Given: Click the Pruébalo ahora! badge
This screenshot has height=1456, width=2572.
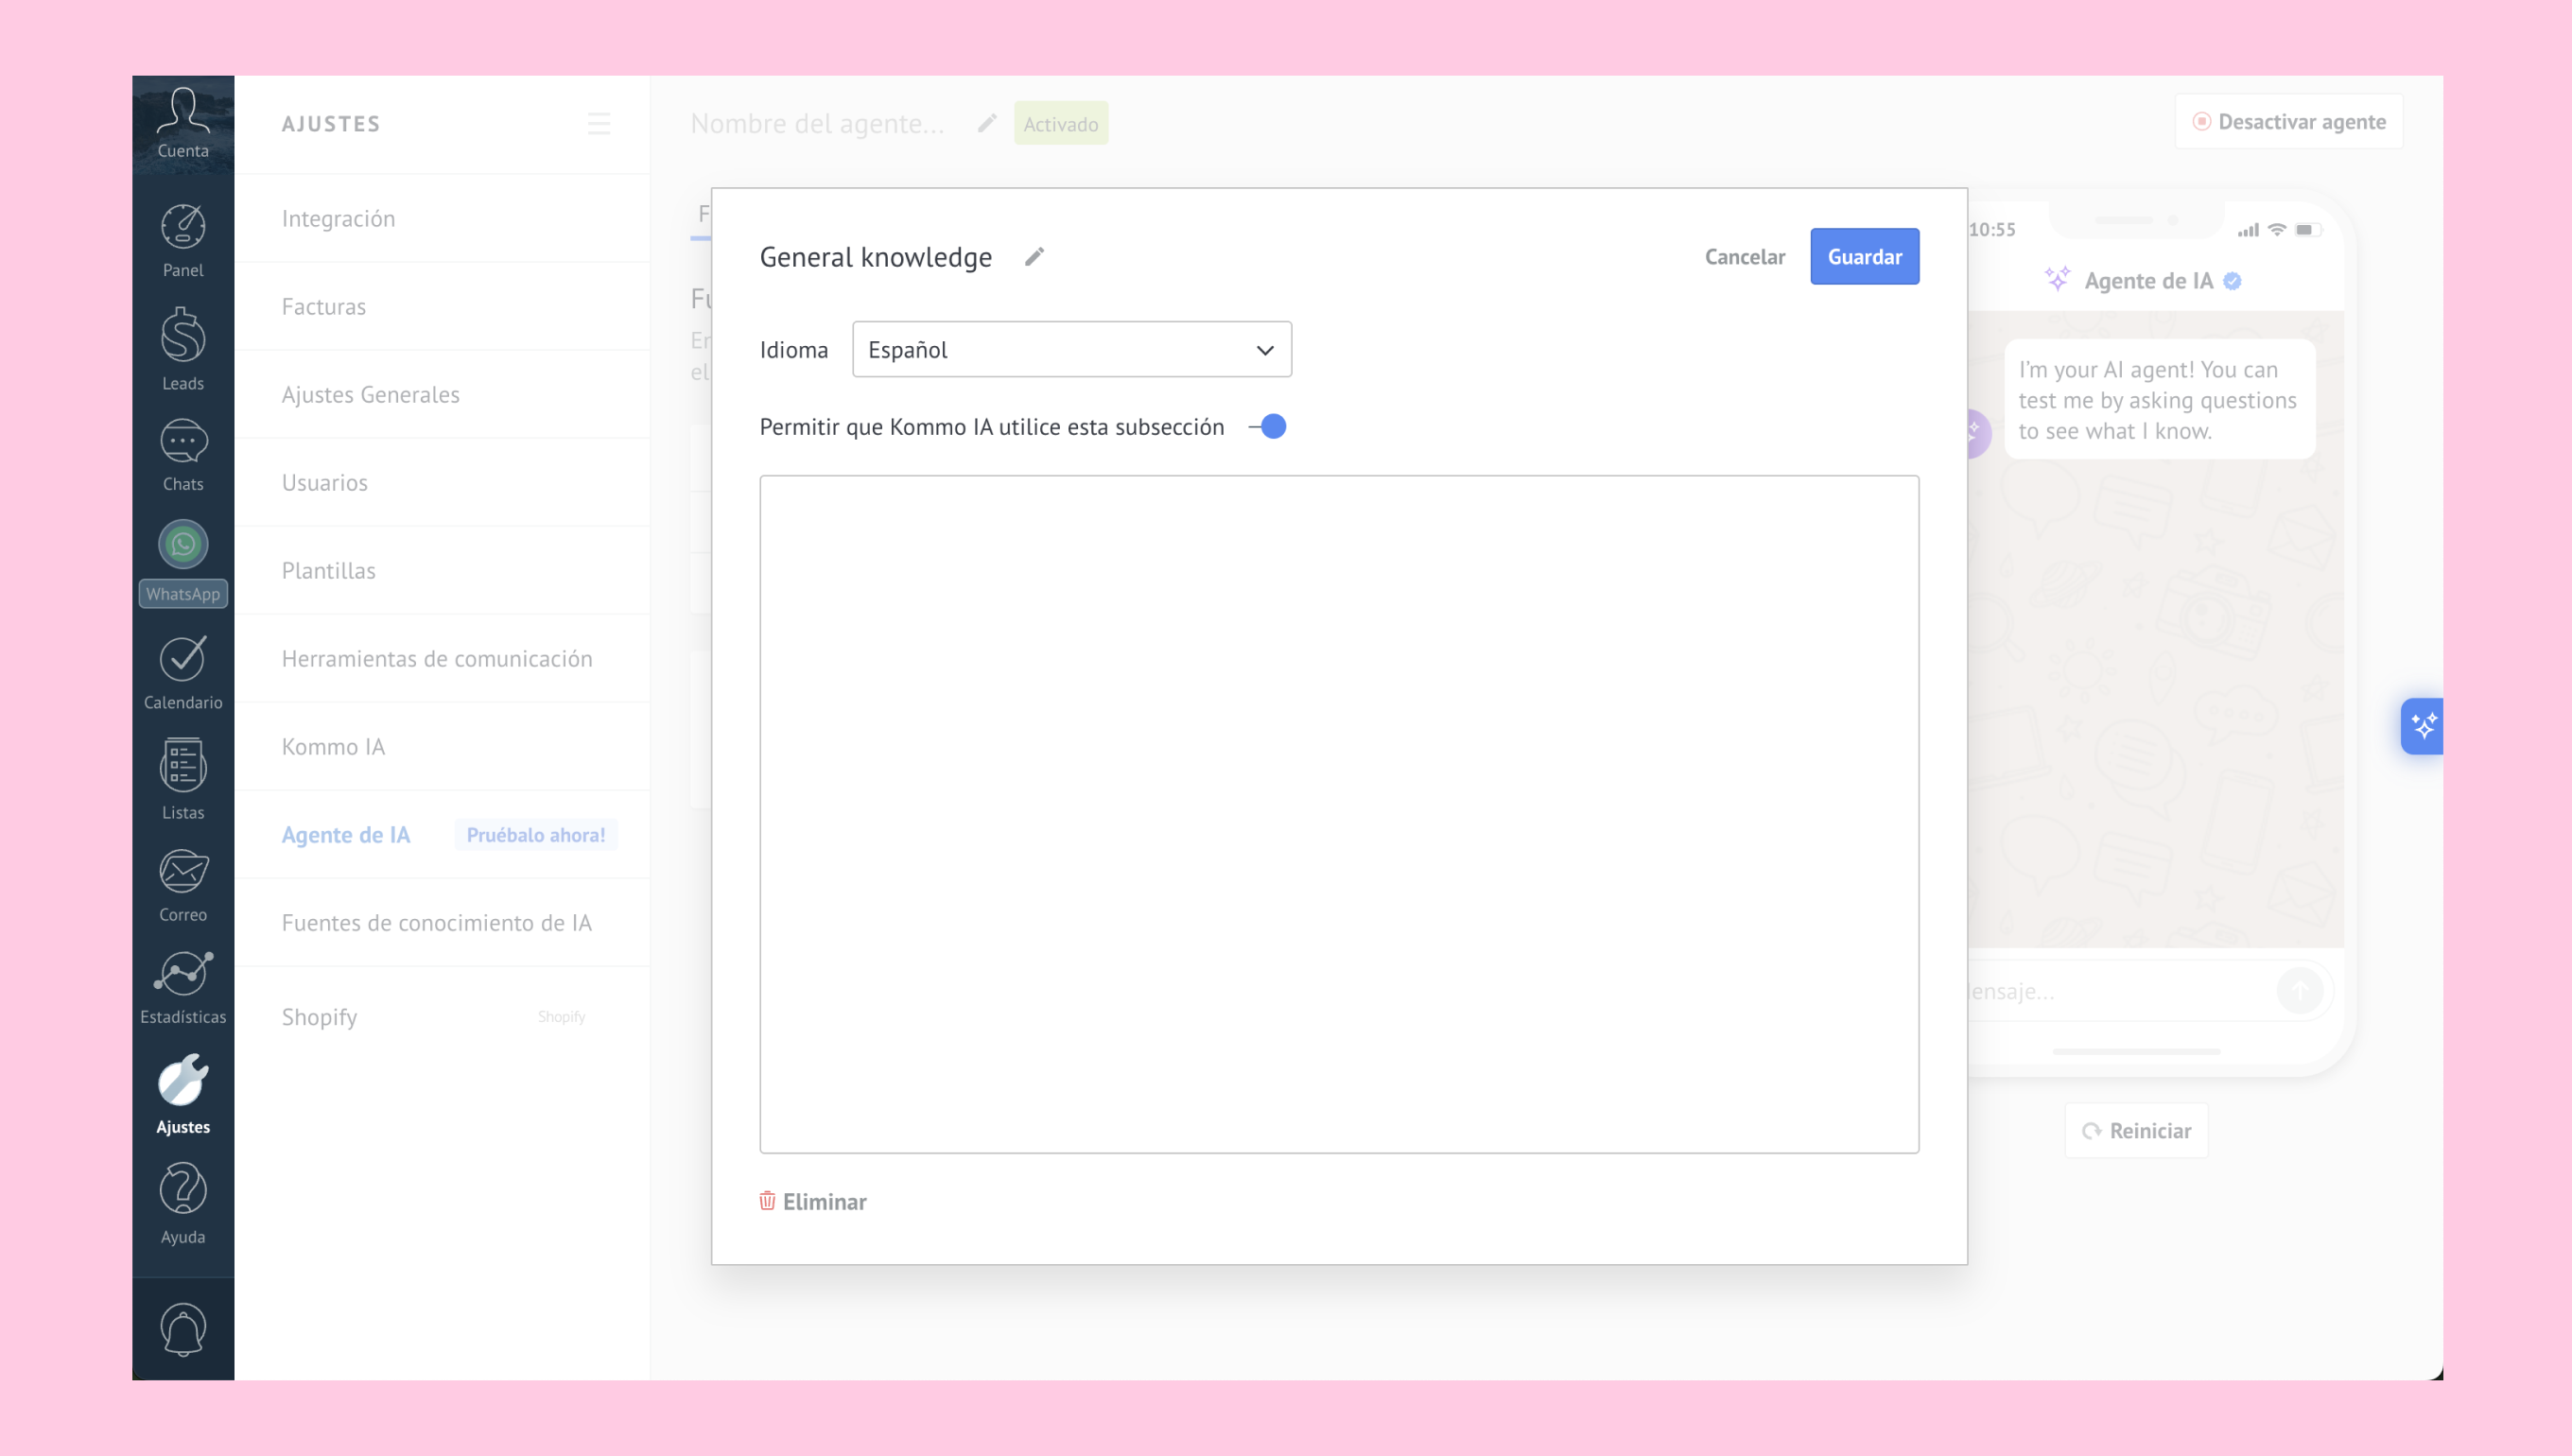Looking at the screenshot, I should point(535,834).
